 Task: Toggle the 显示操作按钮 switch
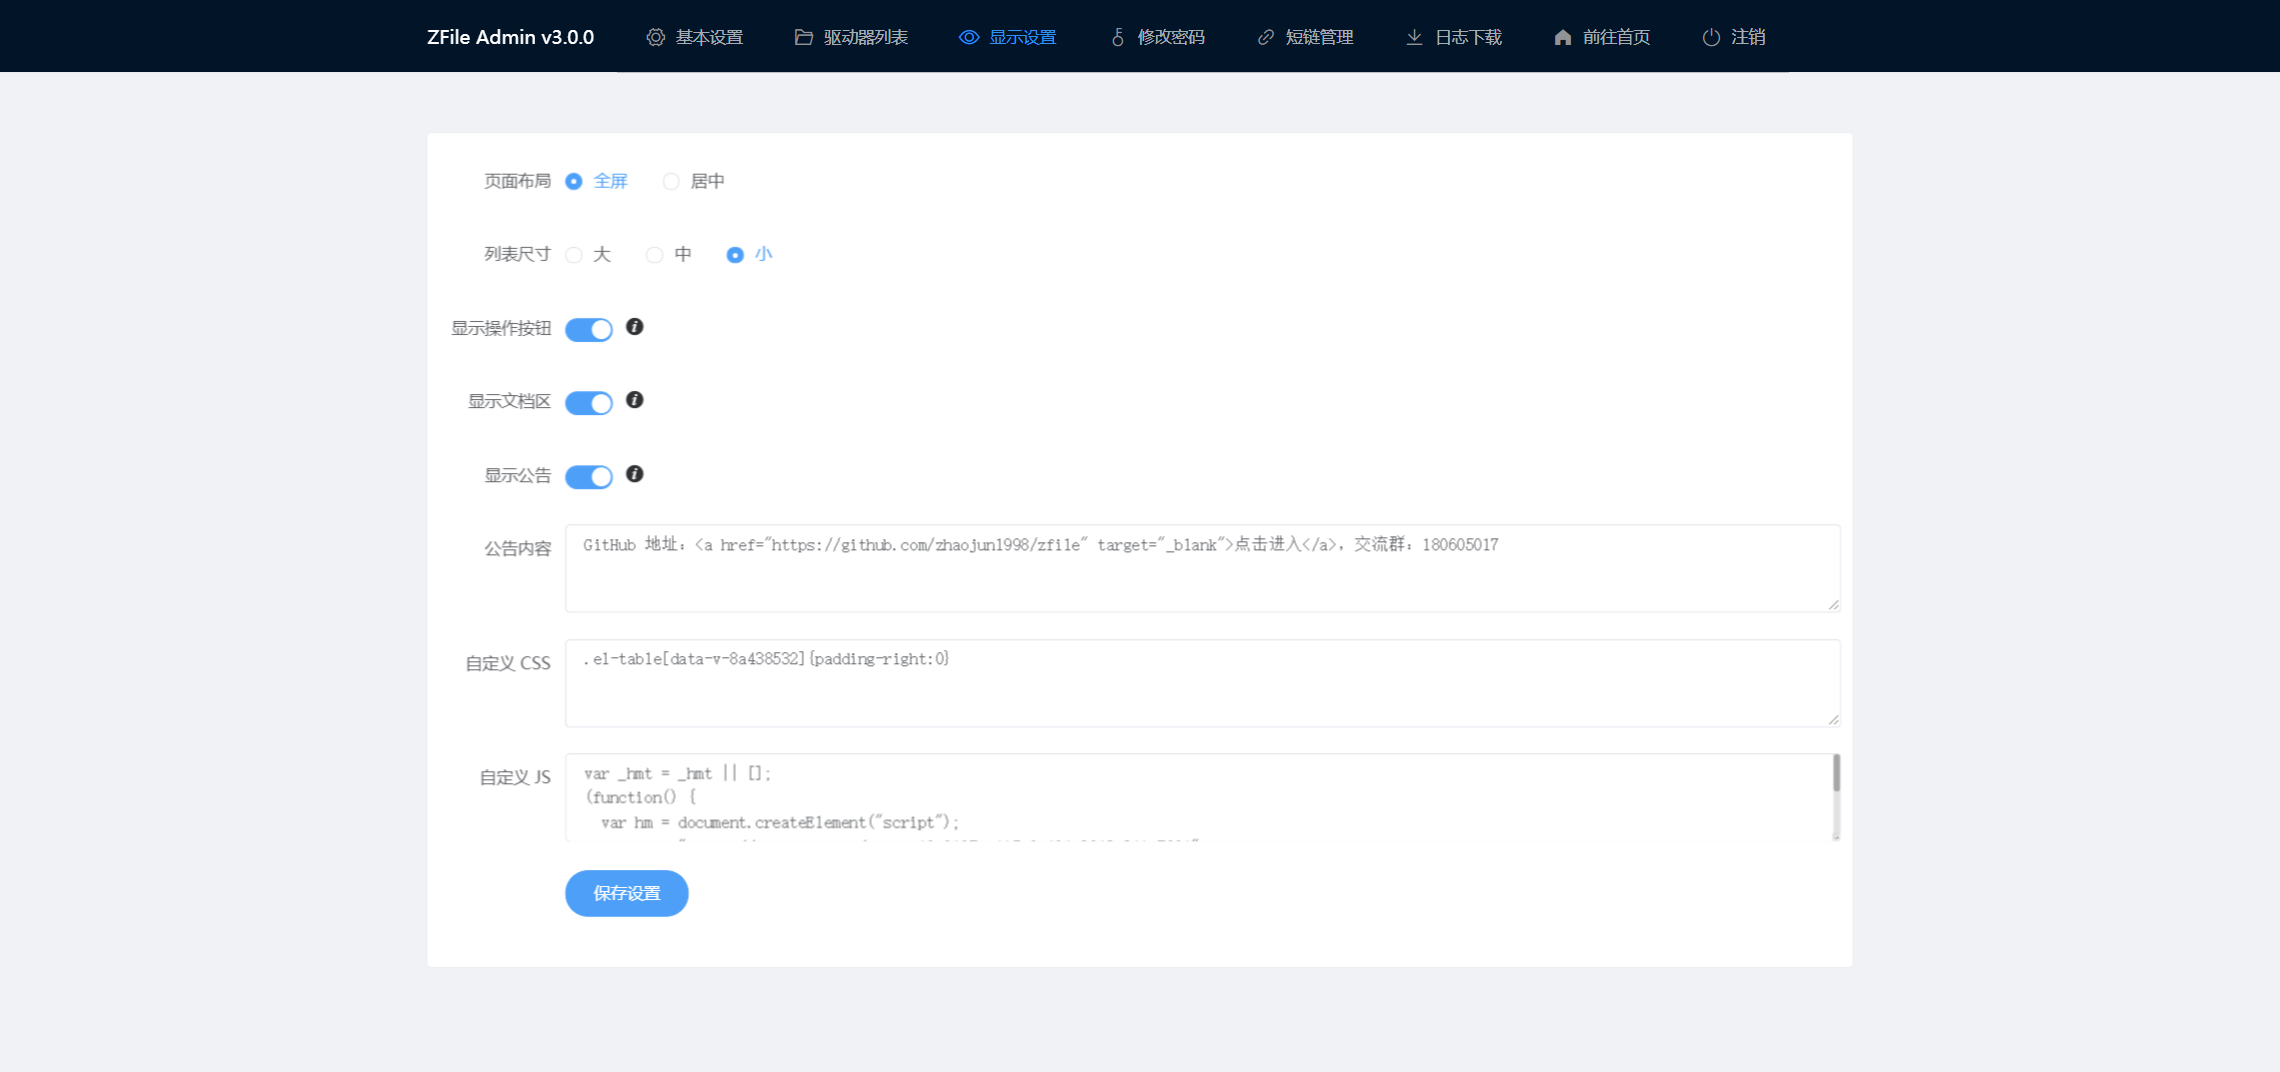click(x=589, y=329)
